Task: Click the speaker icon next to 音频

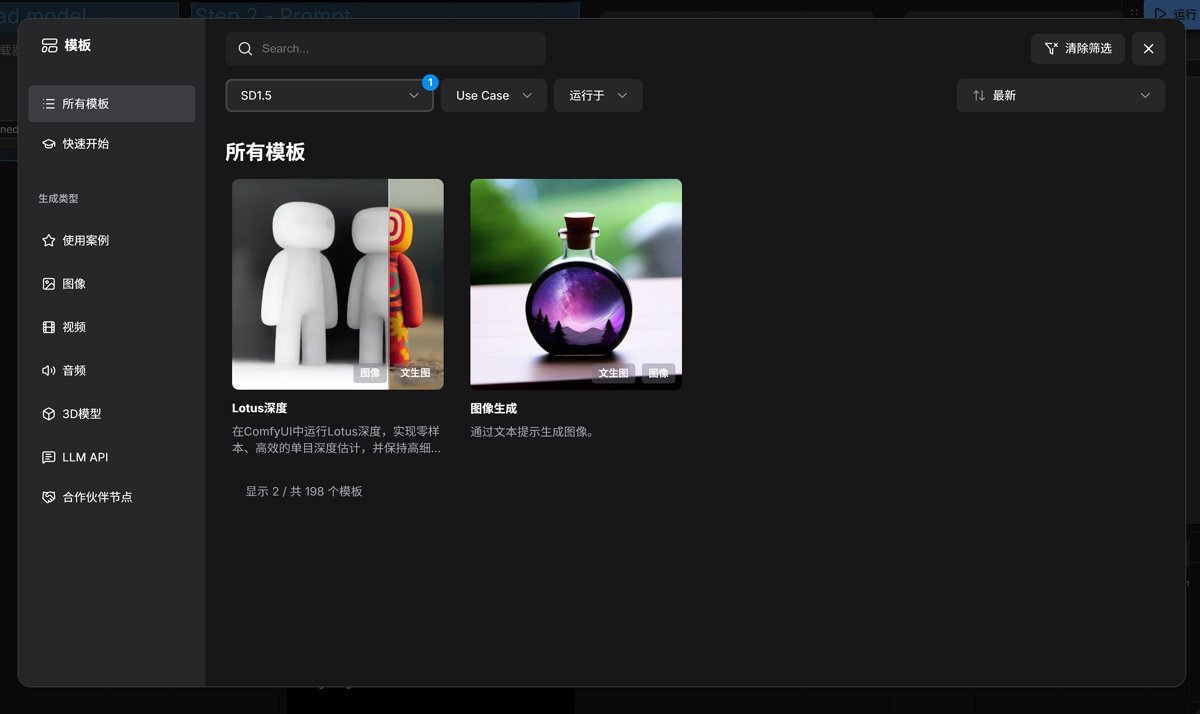Action: pyautogui.click(x=48, y=371)
